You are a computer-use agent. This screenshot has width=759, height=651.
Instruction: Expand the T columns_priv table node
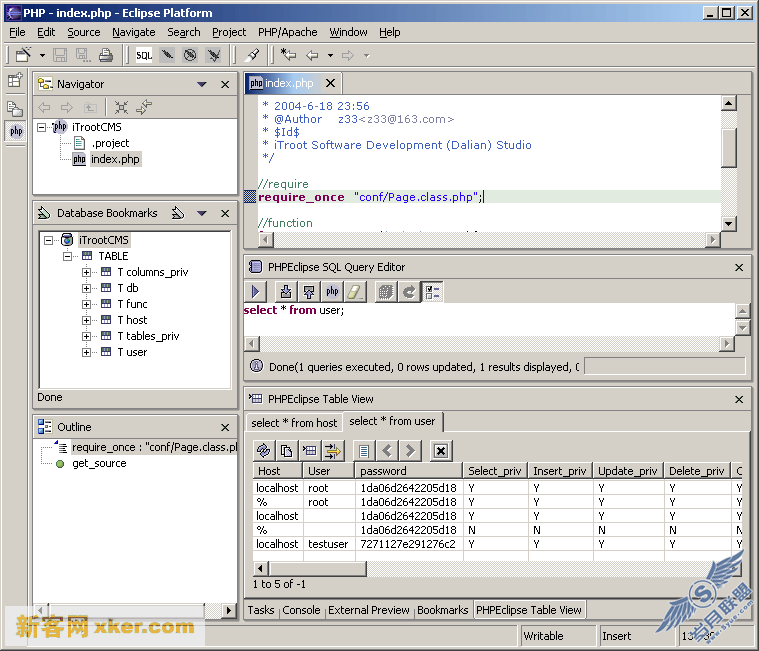pos(86,272)
